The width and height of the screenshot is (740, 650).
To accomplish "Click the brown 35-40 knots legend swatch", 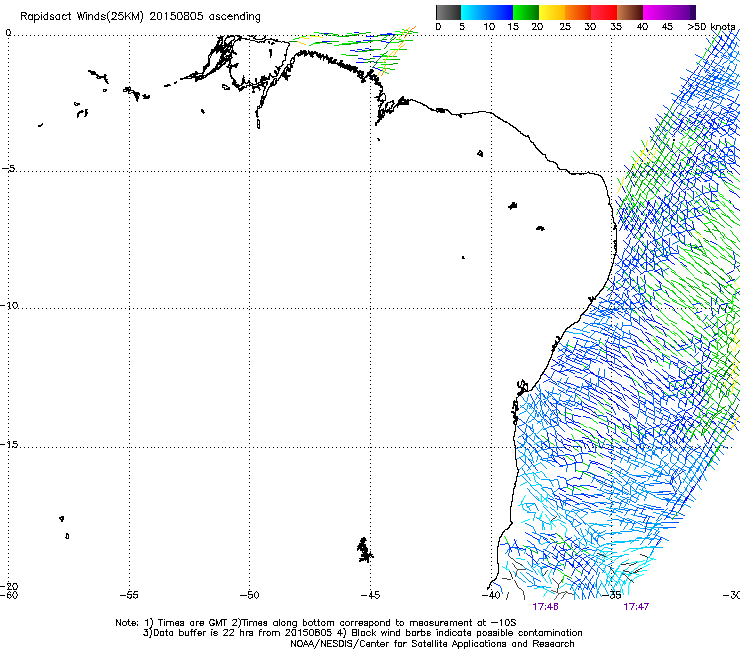I will (x=630, y=12).
